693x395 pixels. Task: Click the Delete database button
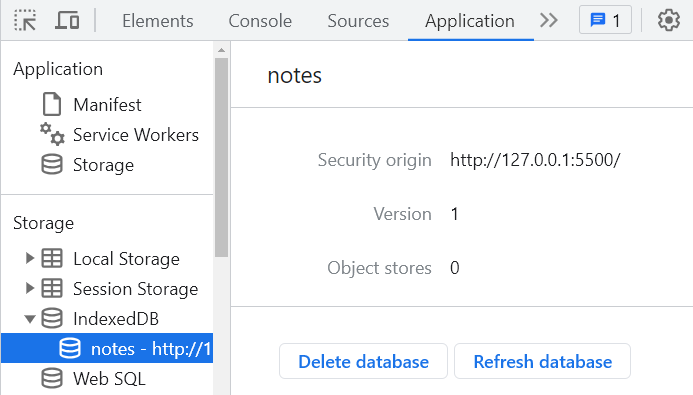pos(363,361)
